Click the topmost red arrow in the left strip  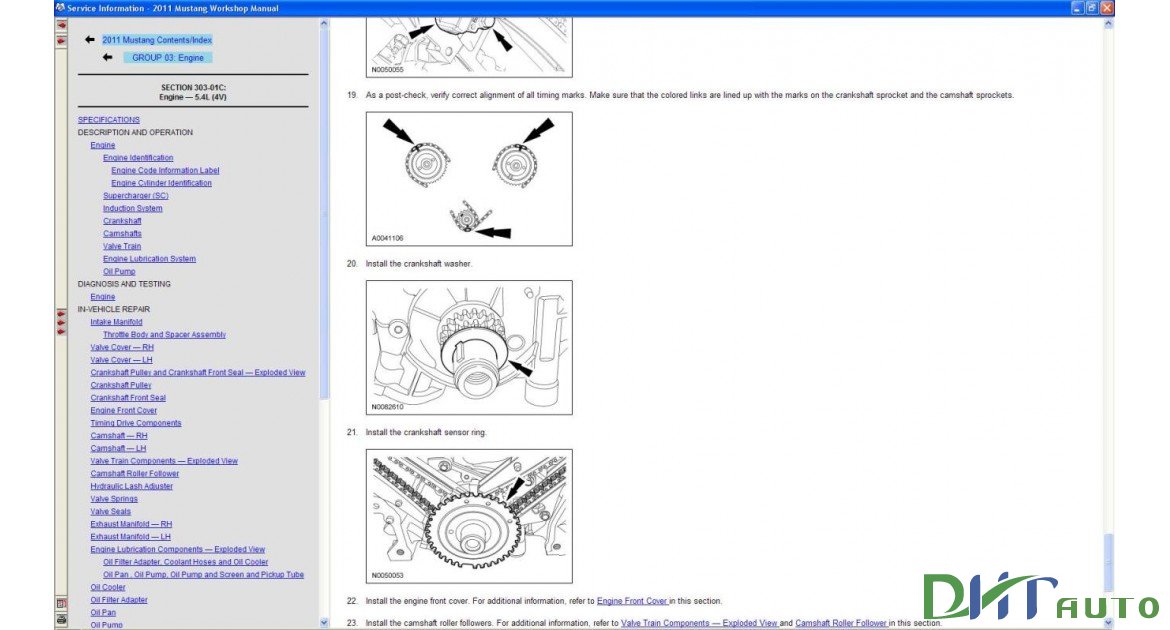point(61,25)
